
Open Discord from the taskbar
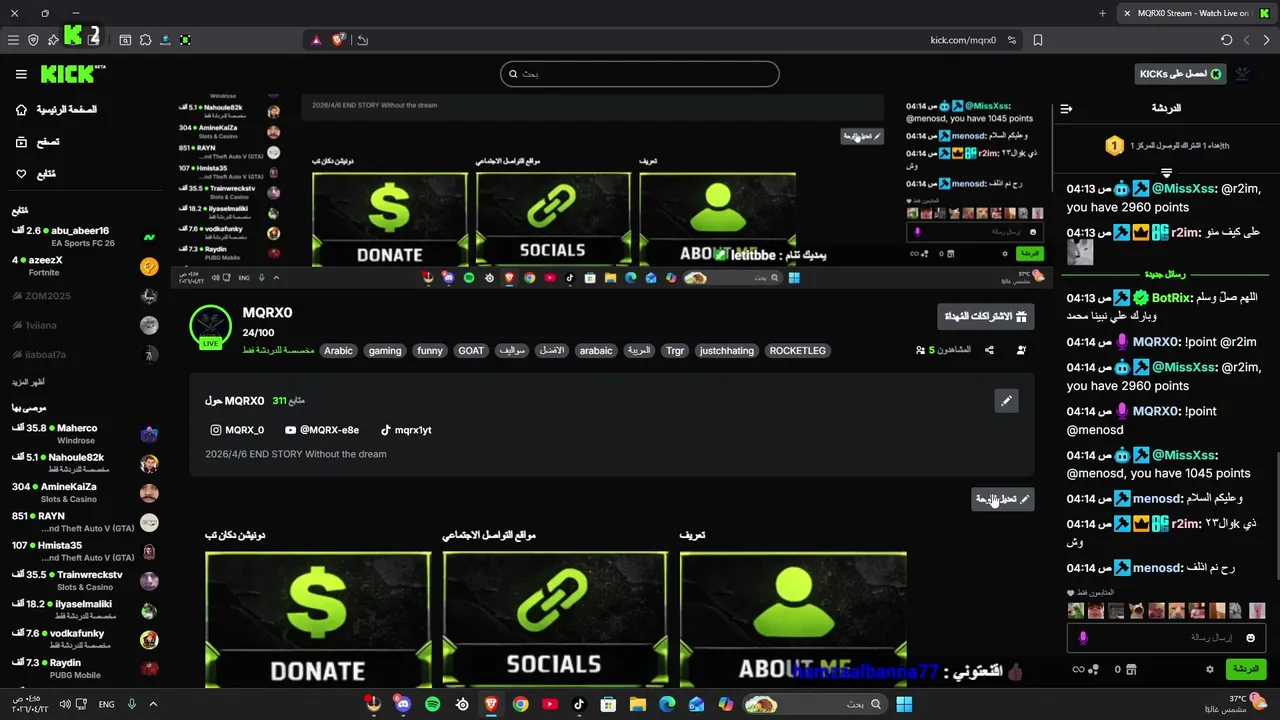(402, 704)
